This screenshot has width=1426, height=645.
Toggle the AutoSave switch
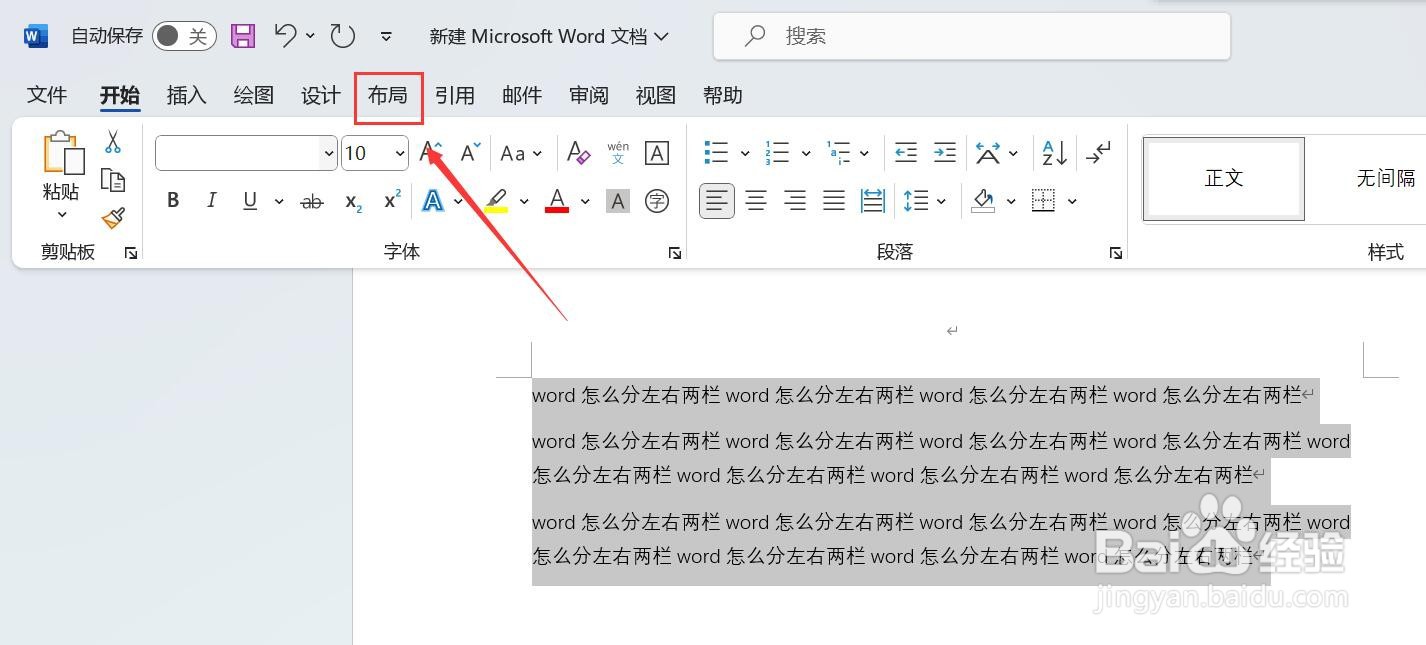(183, 34)
